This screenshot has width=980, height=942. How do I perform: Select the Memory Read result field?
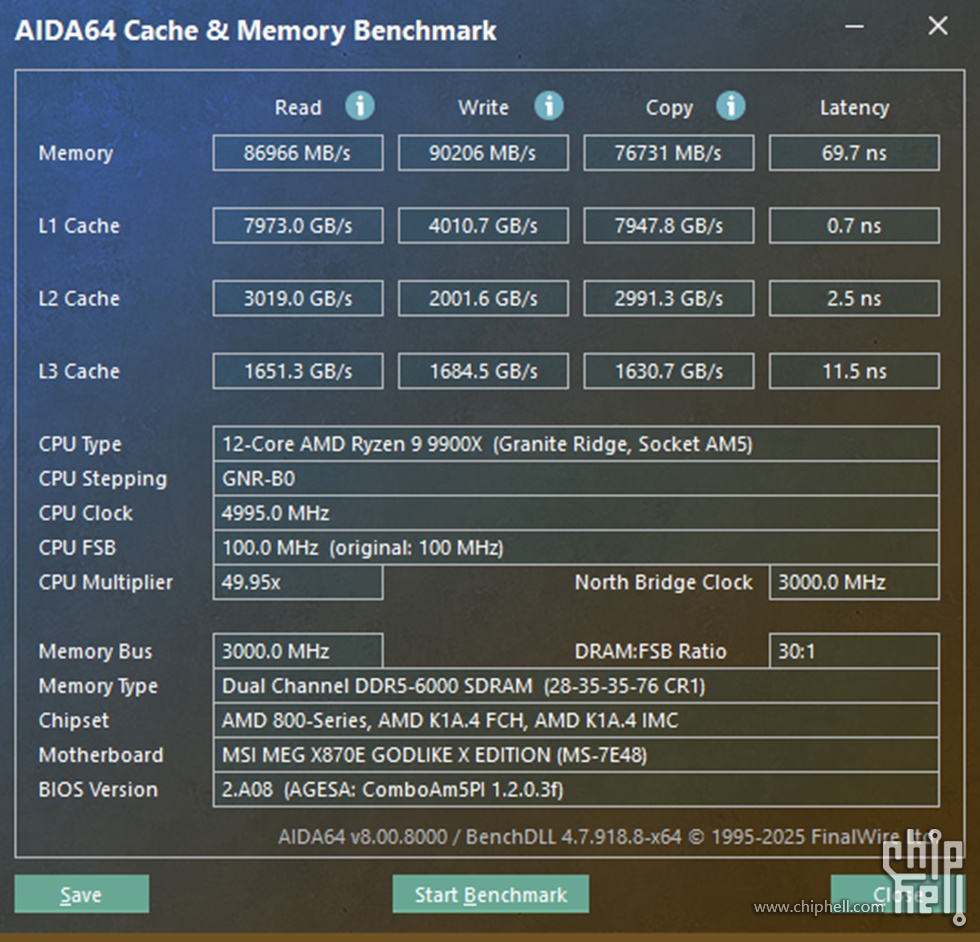pyautogui.click(x=298, y=153)
